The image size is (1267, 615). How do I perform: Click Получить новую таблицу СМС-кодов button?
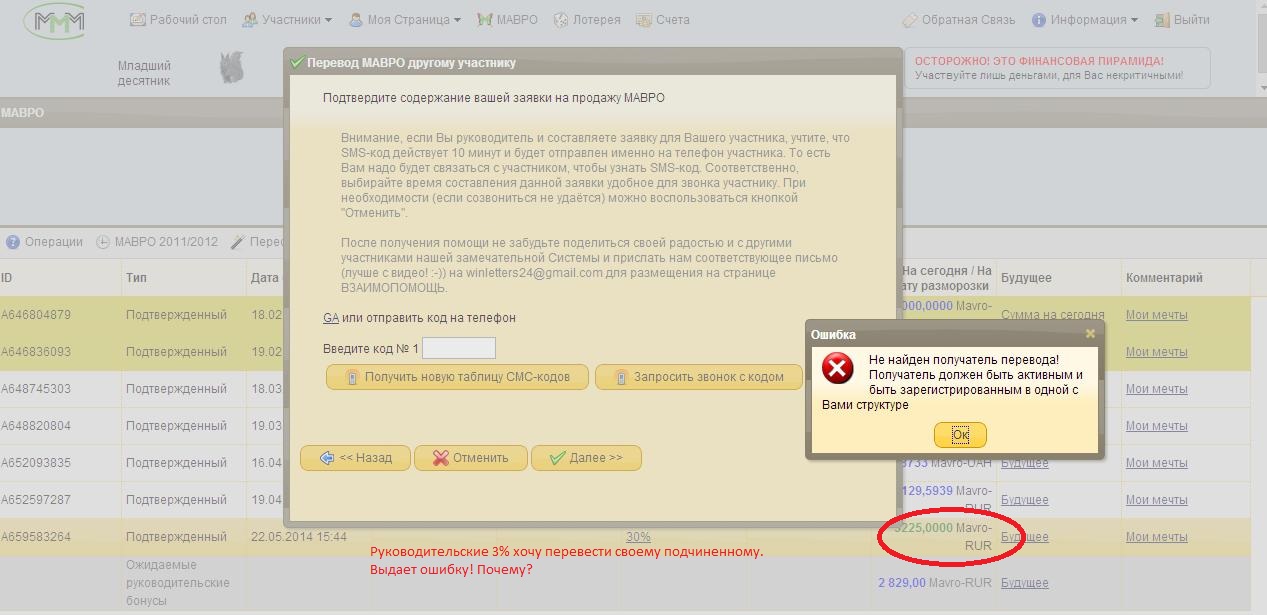(457, 377)
